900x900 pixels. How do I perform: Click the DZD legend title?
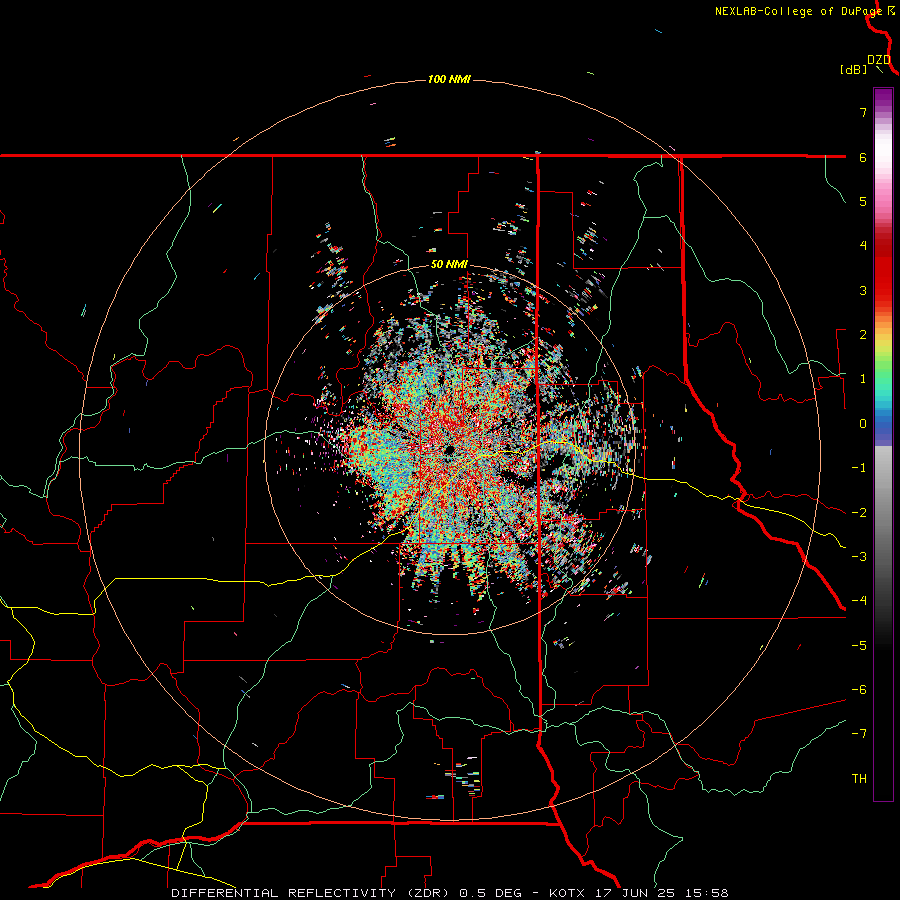879,60
